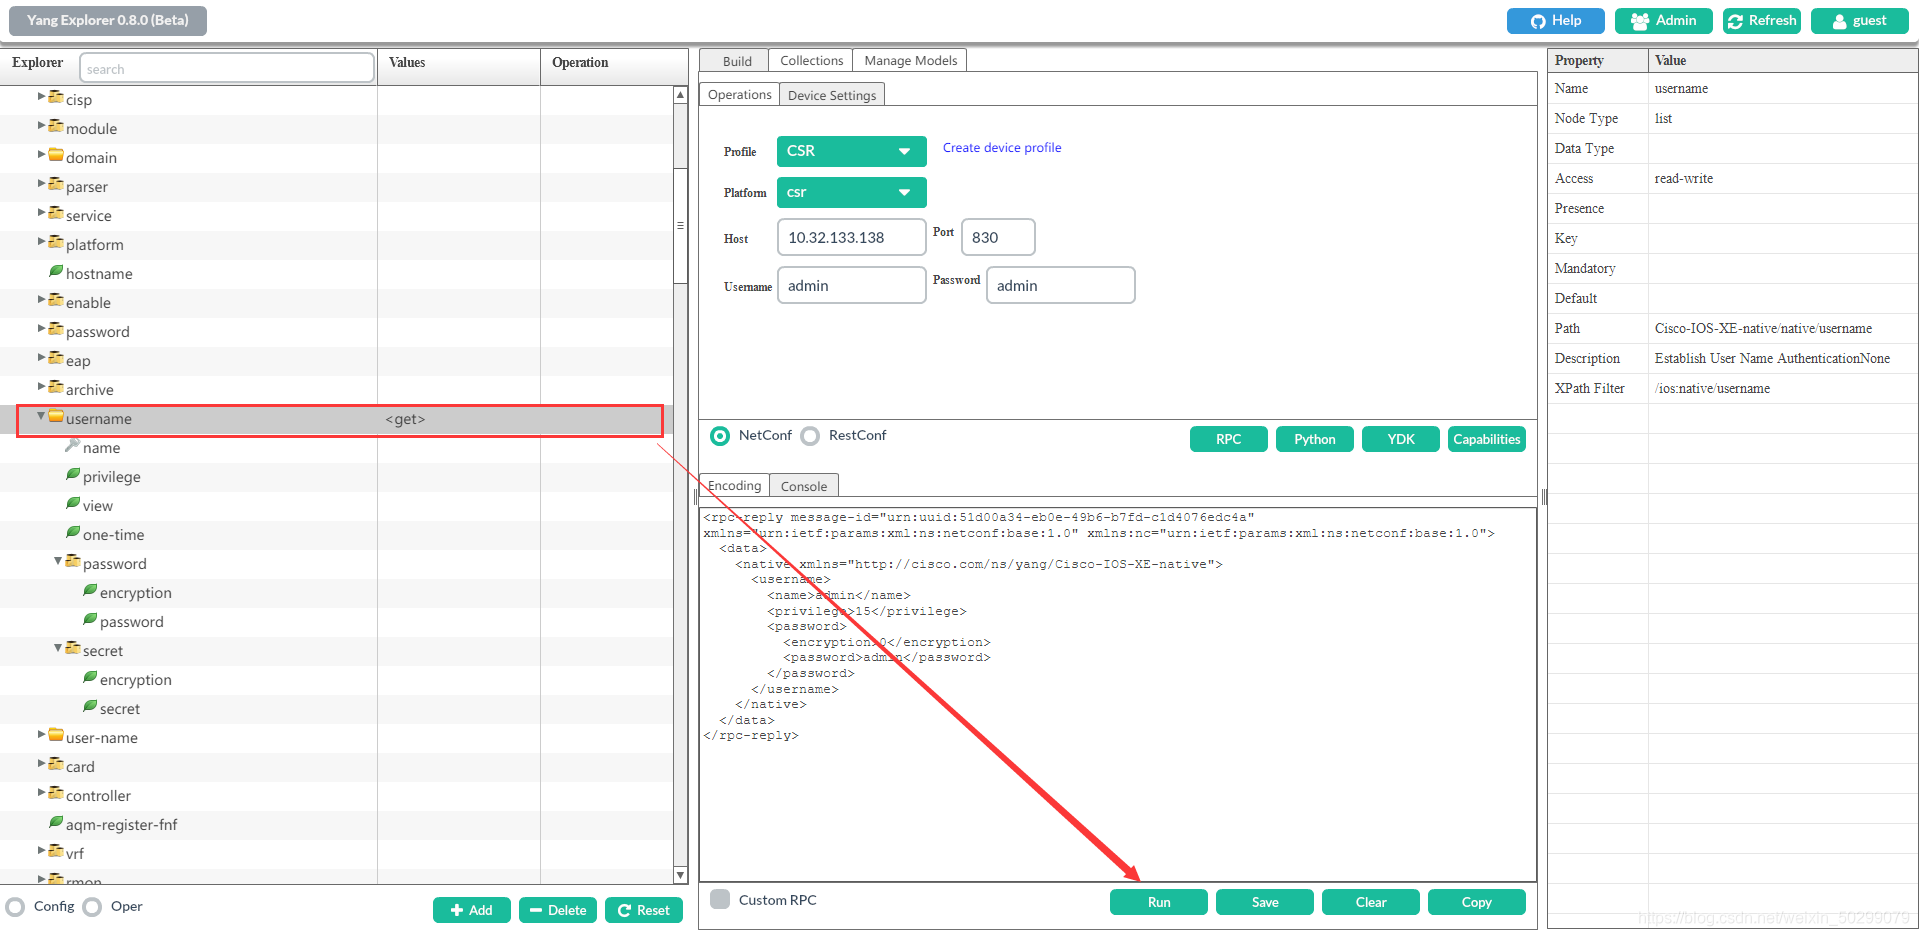The height and width of the screenshot is (936, 1919).
Task: Follow the Create device profile link
Action: tap(1002, 148)
